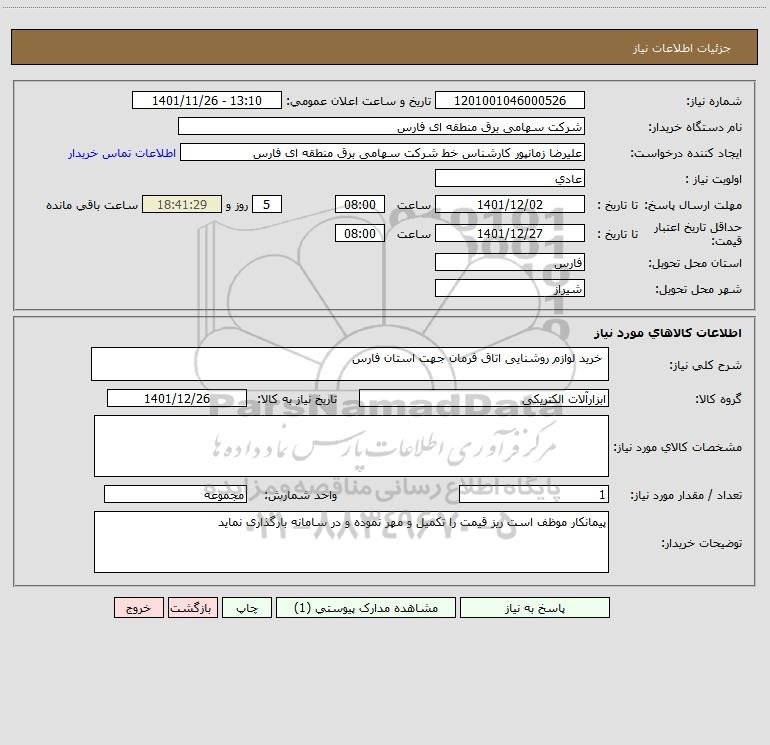Screen dimensions: 770x745
Task: Select the priority field showing عادی
Action: pos(510,178)
